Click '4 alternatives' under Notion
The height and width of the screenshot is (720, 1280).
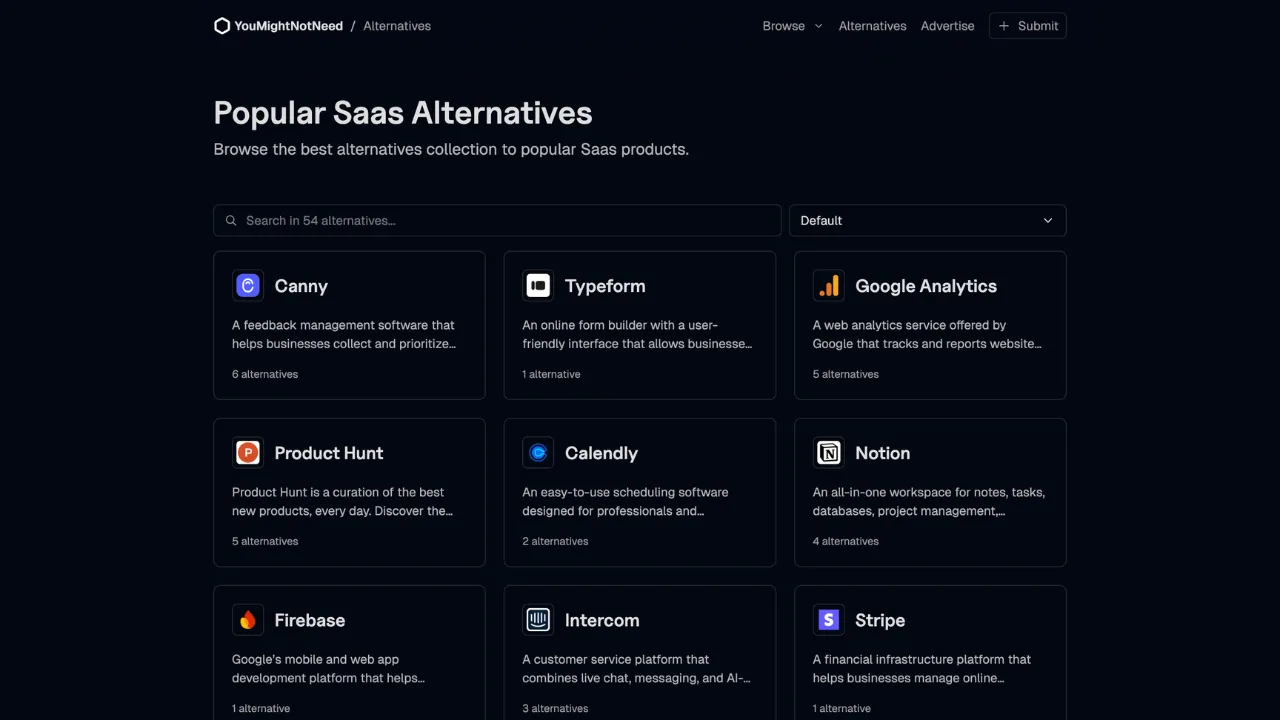click(846, 541)
